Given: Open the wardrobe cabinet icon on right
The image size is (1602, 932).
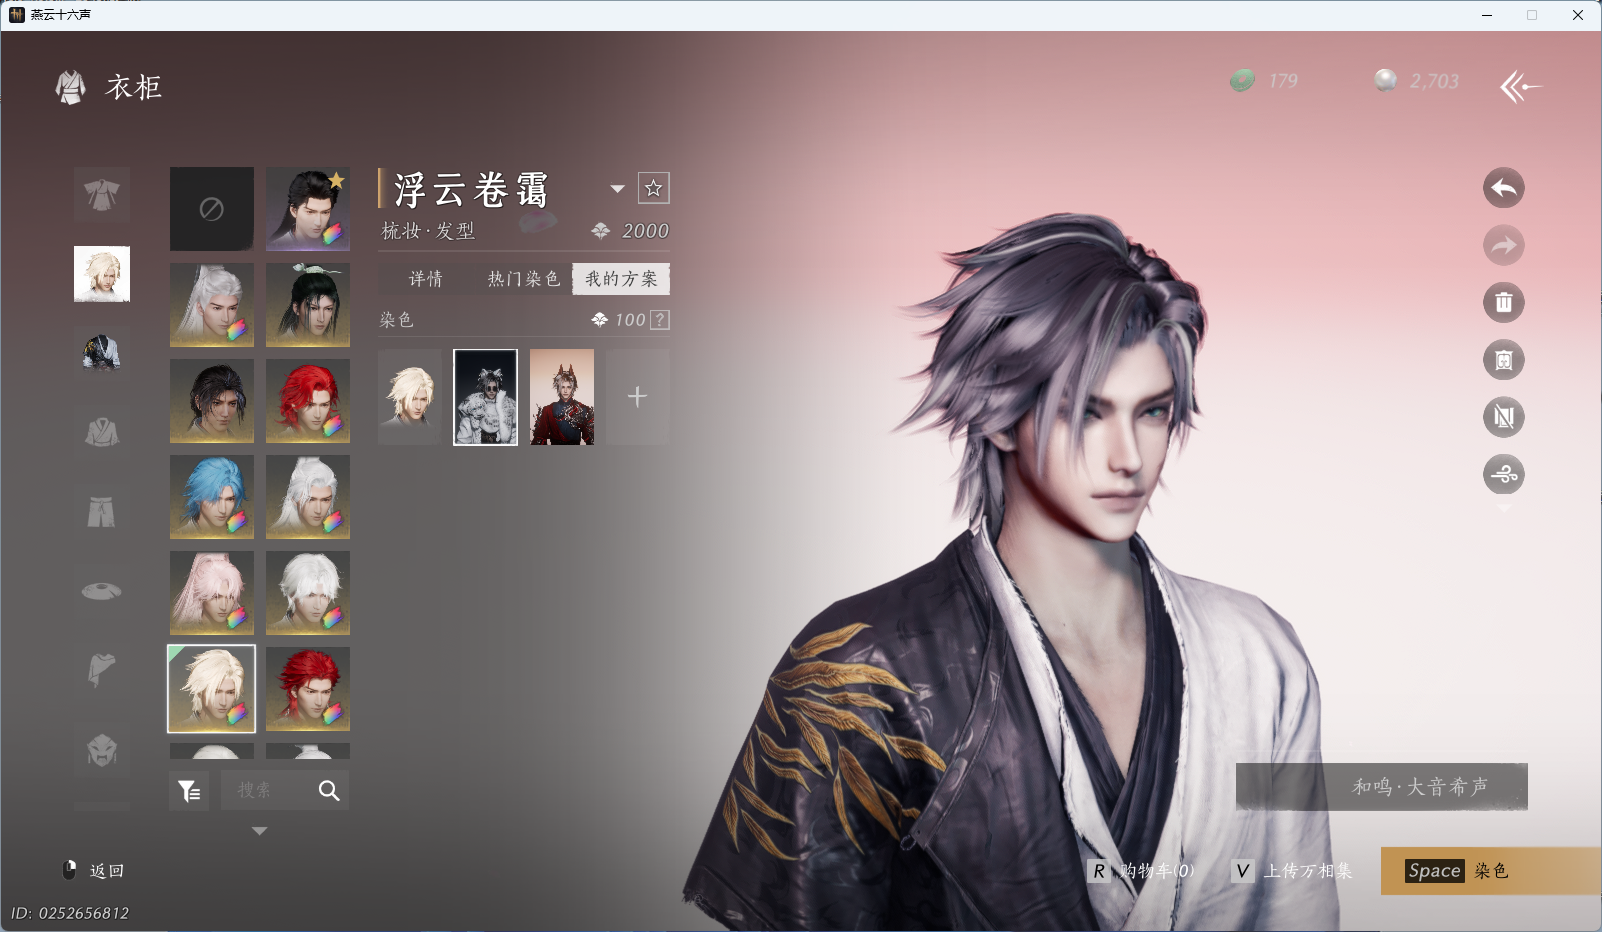Looking at the screenshot, I should pos(1503,360).
